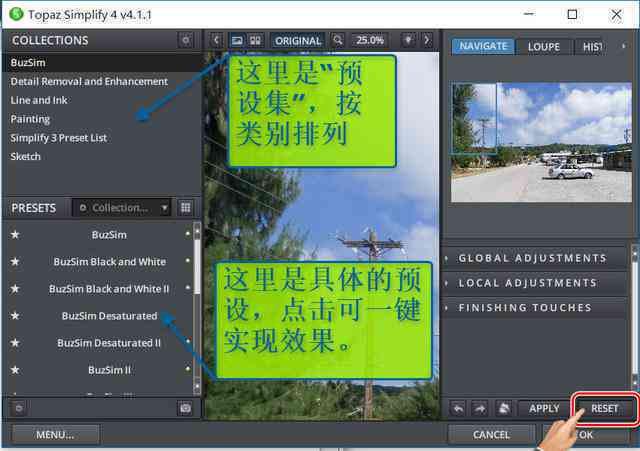Image resolution: width=640 pixels, height=451 pixels.
Task: Click the redo arrow icon
Action: (x=480, y=409)
